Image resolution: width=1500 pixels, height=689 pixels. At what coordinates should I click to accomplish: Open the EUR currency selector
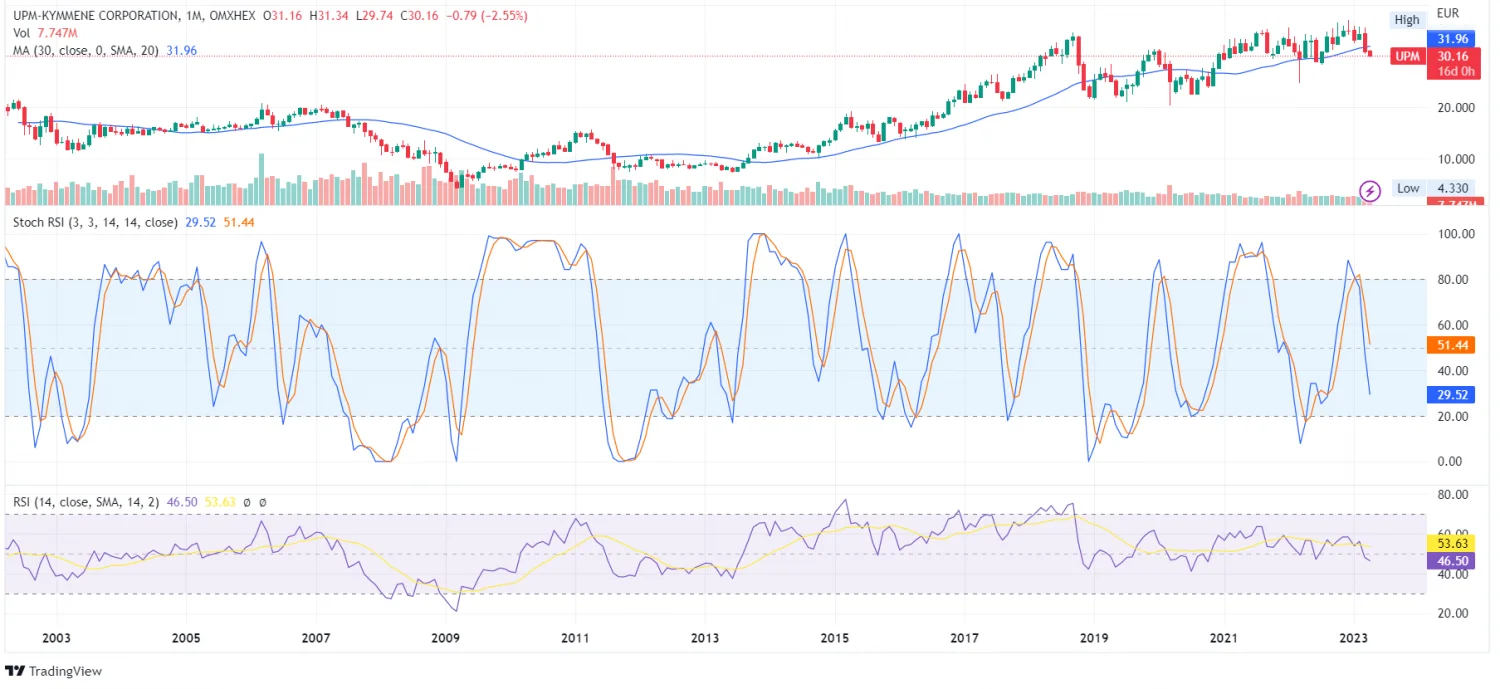pyautogui.click(x=1449, y=14)
